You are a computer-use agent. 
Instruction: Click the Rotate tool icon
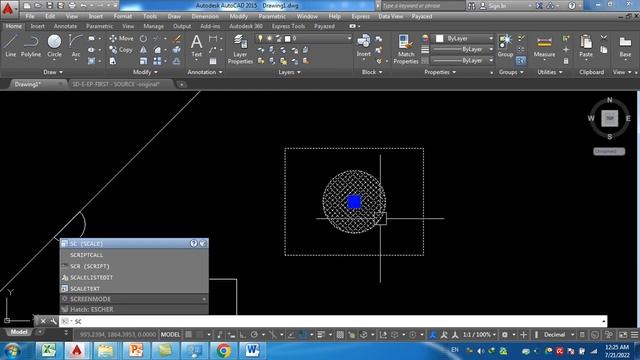tap(143, 39)
